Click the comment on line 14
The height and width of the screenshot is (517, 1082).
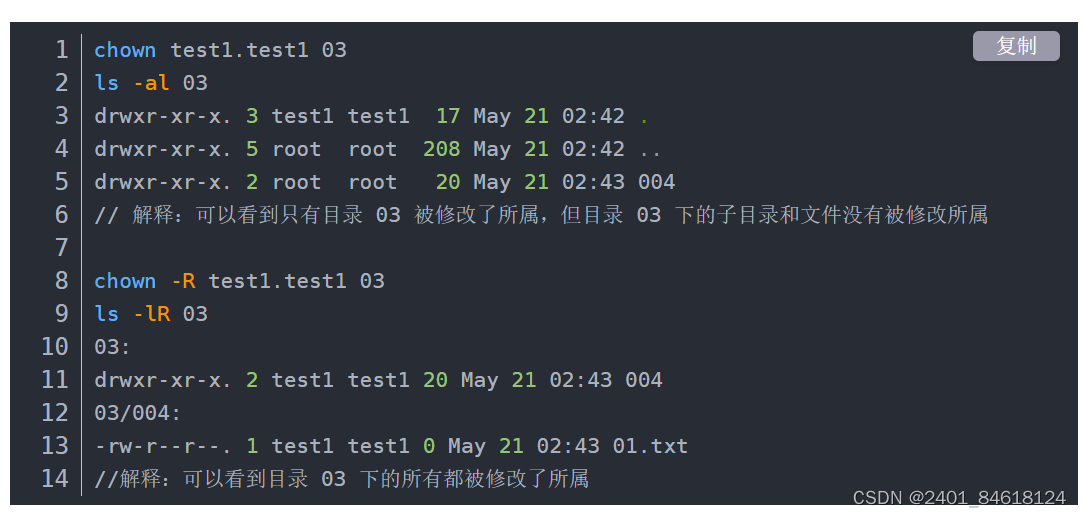point(342,479)
